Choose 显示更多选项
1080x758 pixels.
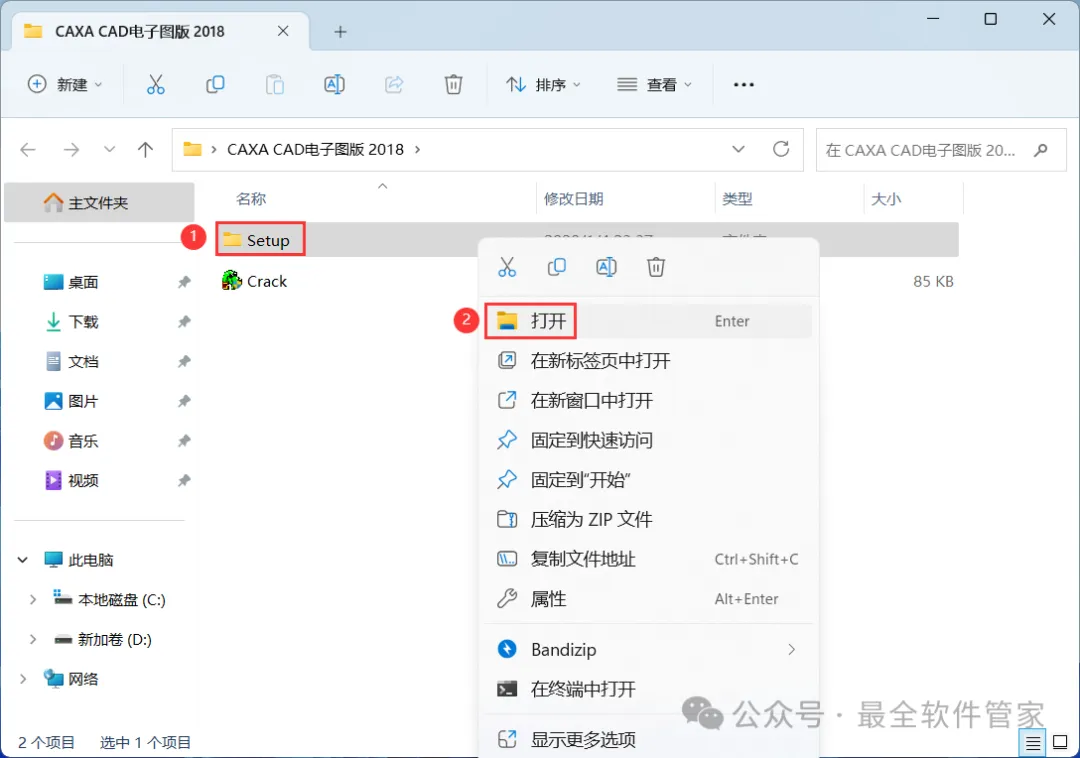648,740
